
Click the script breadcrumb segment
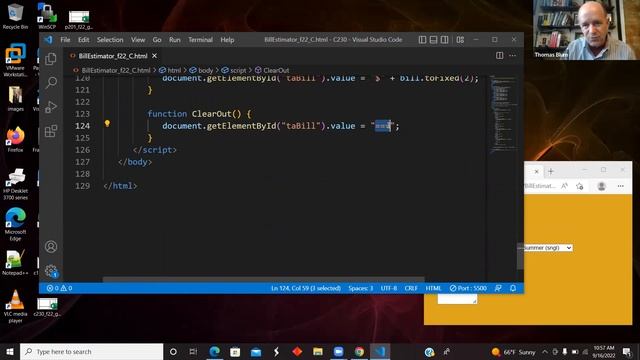(234, 70)
